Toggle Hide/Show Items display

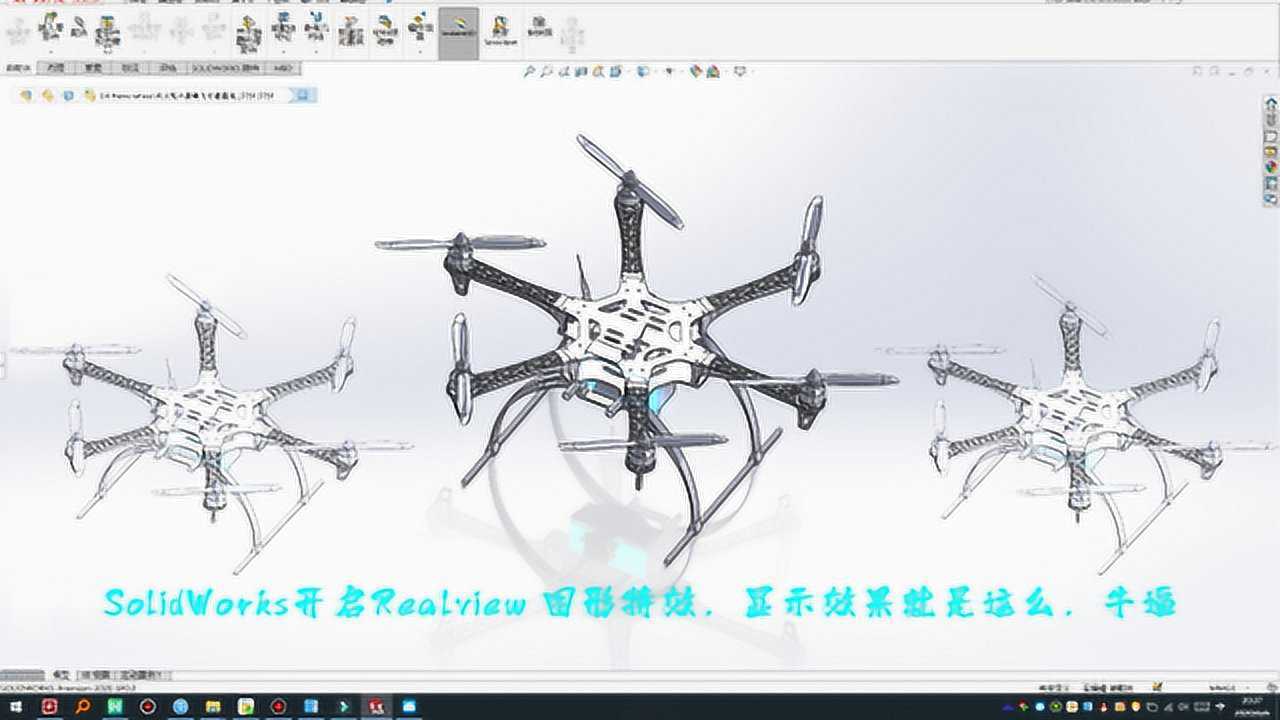point(669,72)
